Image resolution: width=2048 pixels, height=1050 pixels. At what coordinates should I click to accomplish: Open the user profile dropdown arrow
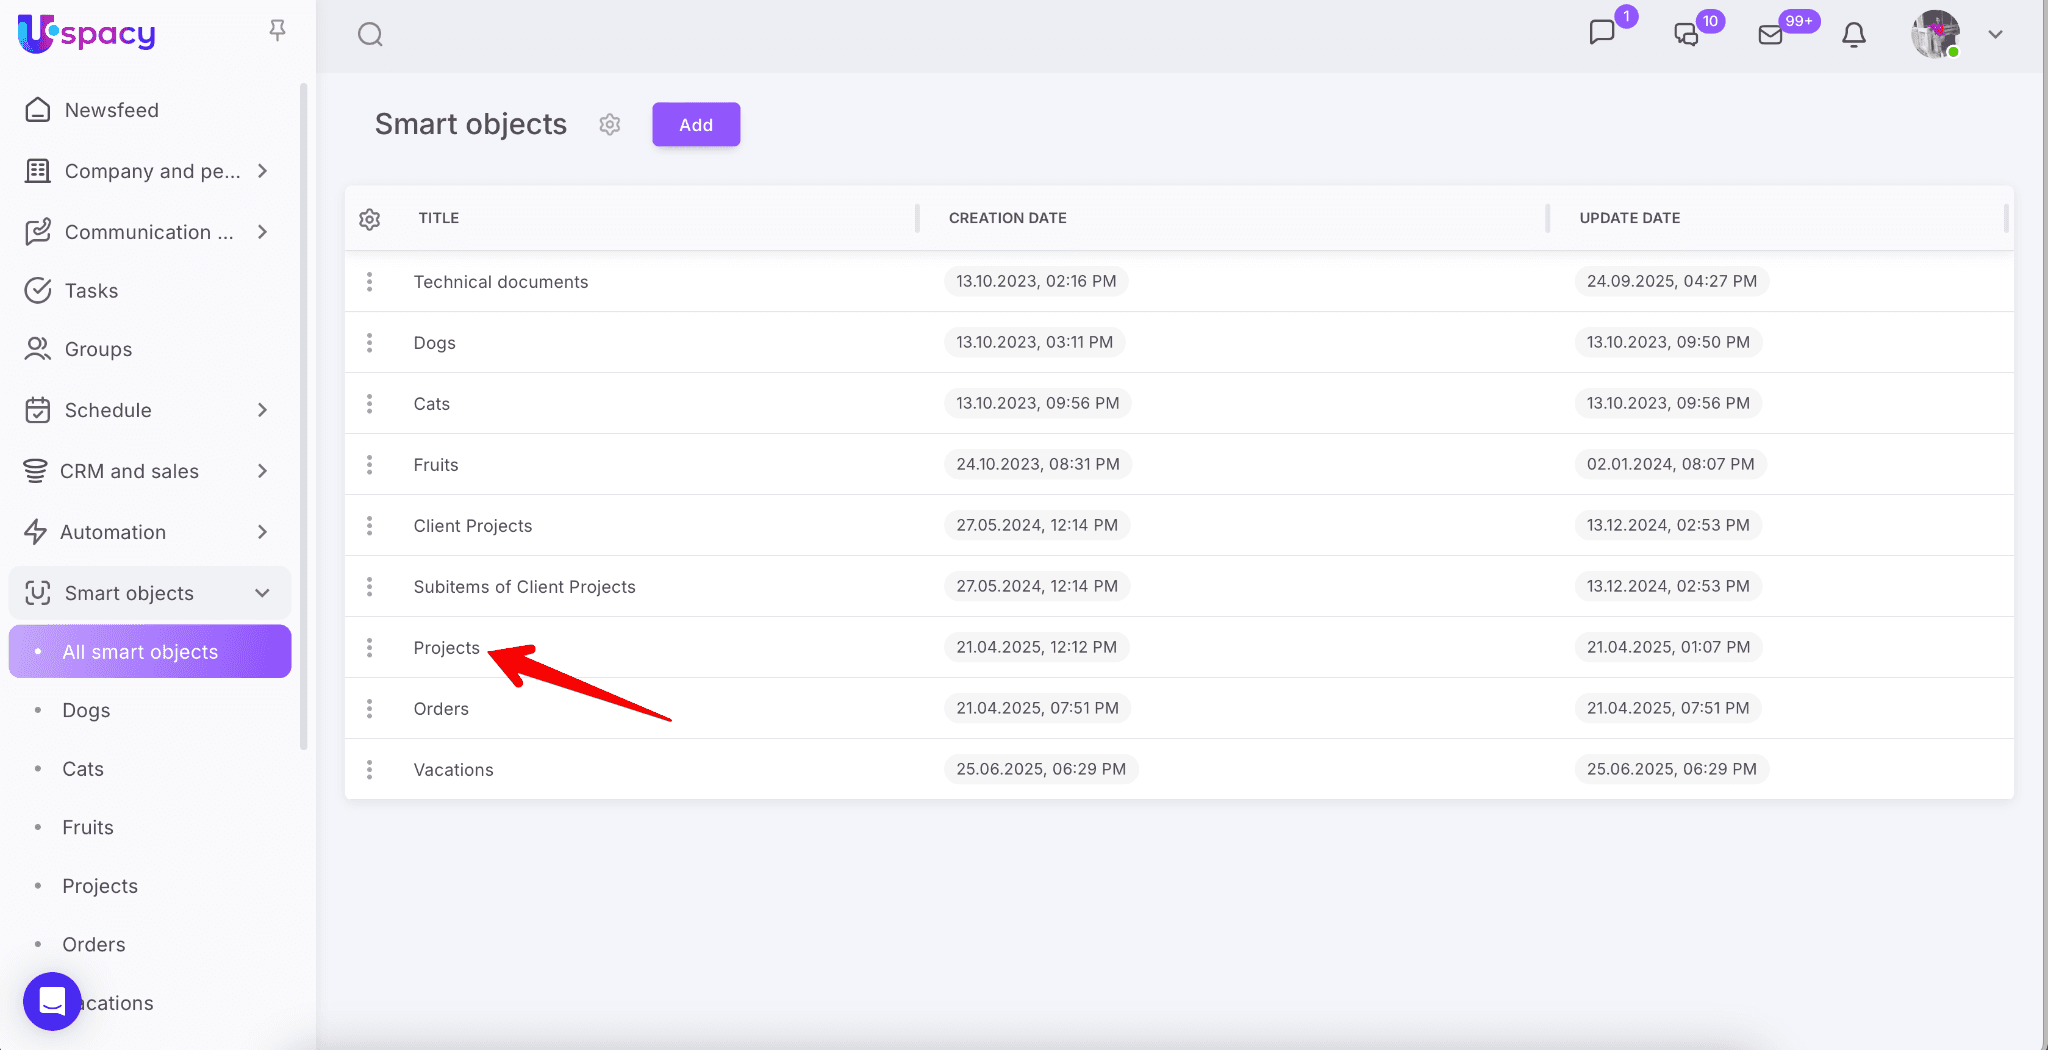coord(1995,34)
